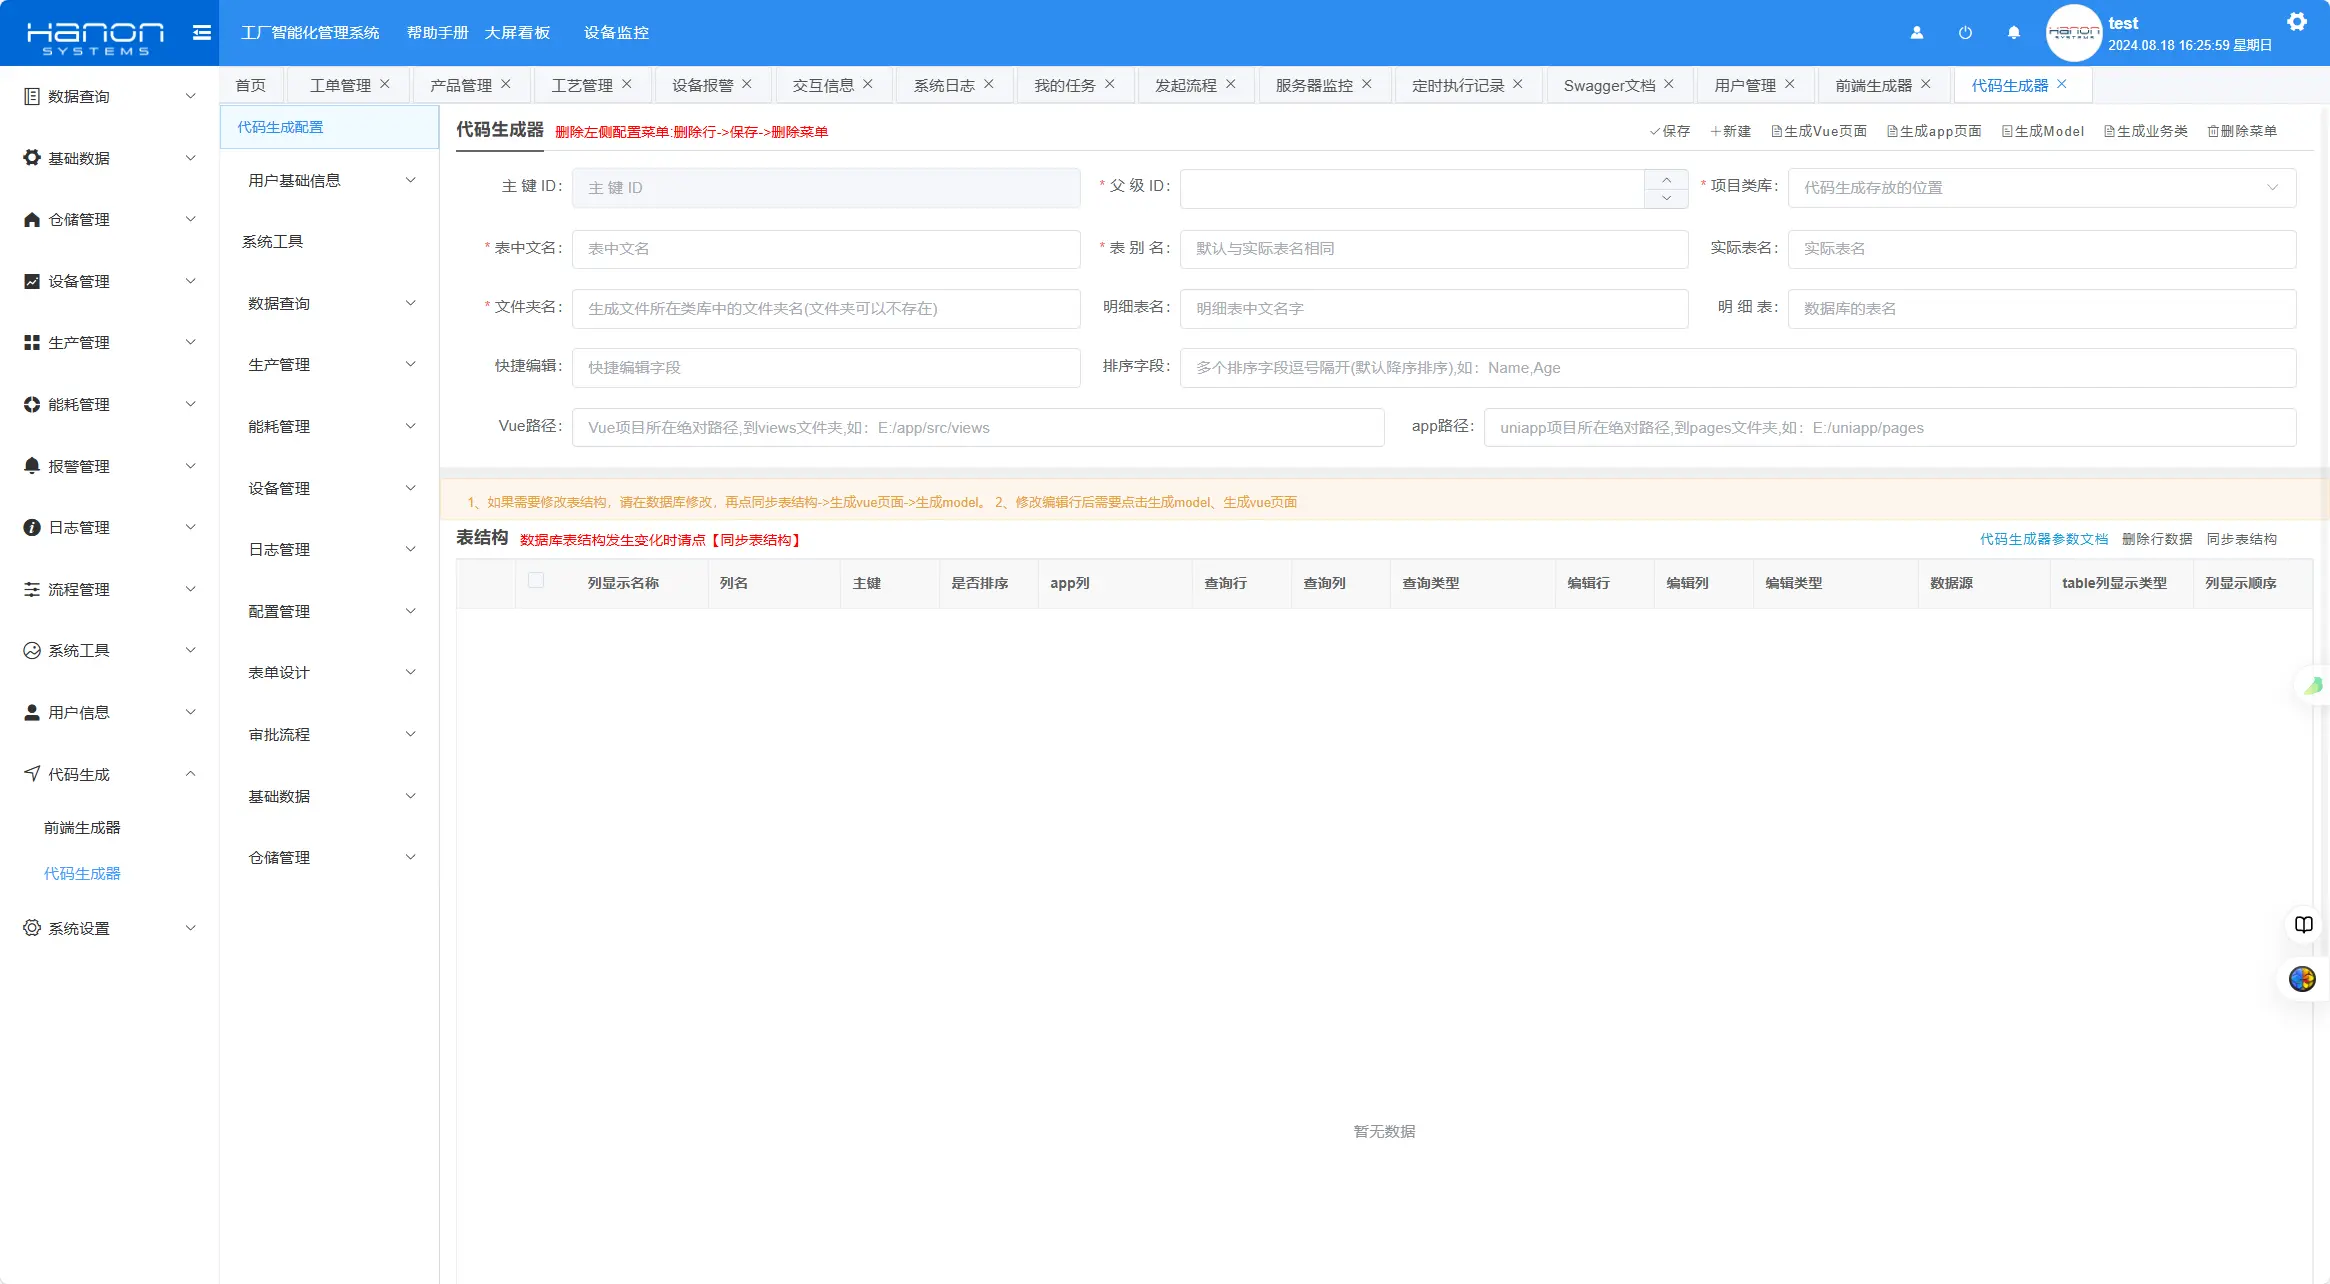Click the power logout icon
The width and height of the screenshot is (2330, 1284).
point(1965,33)
